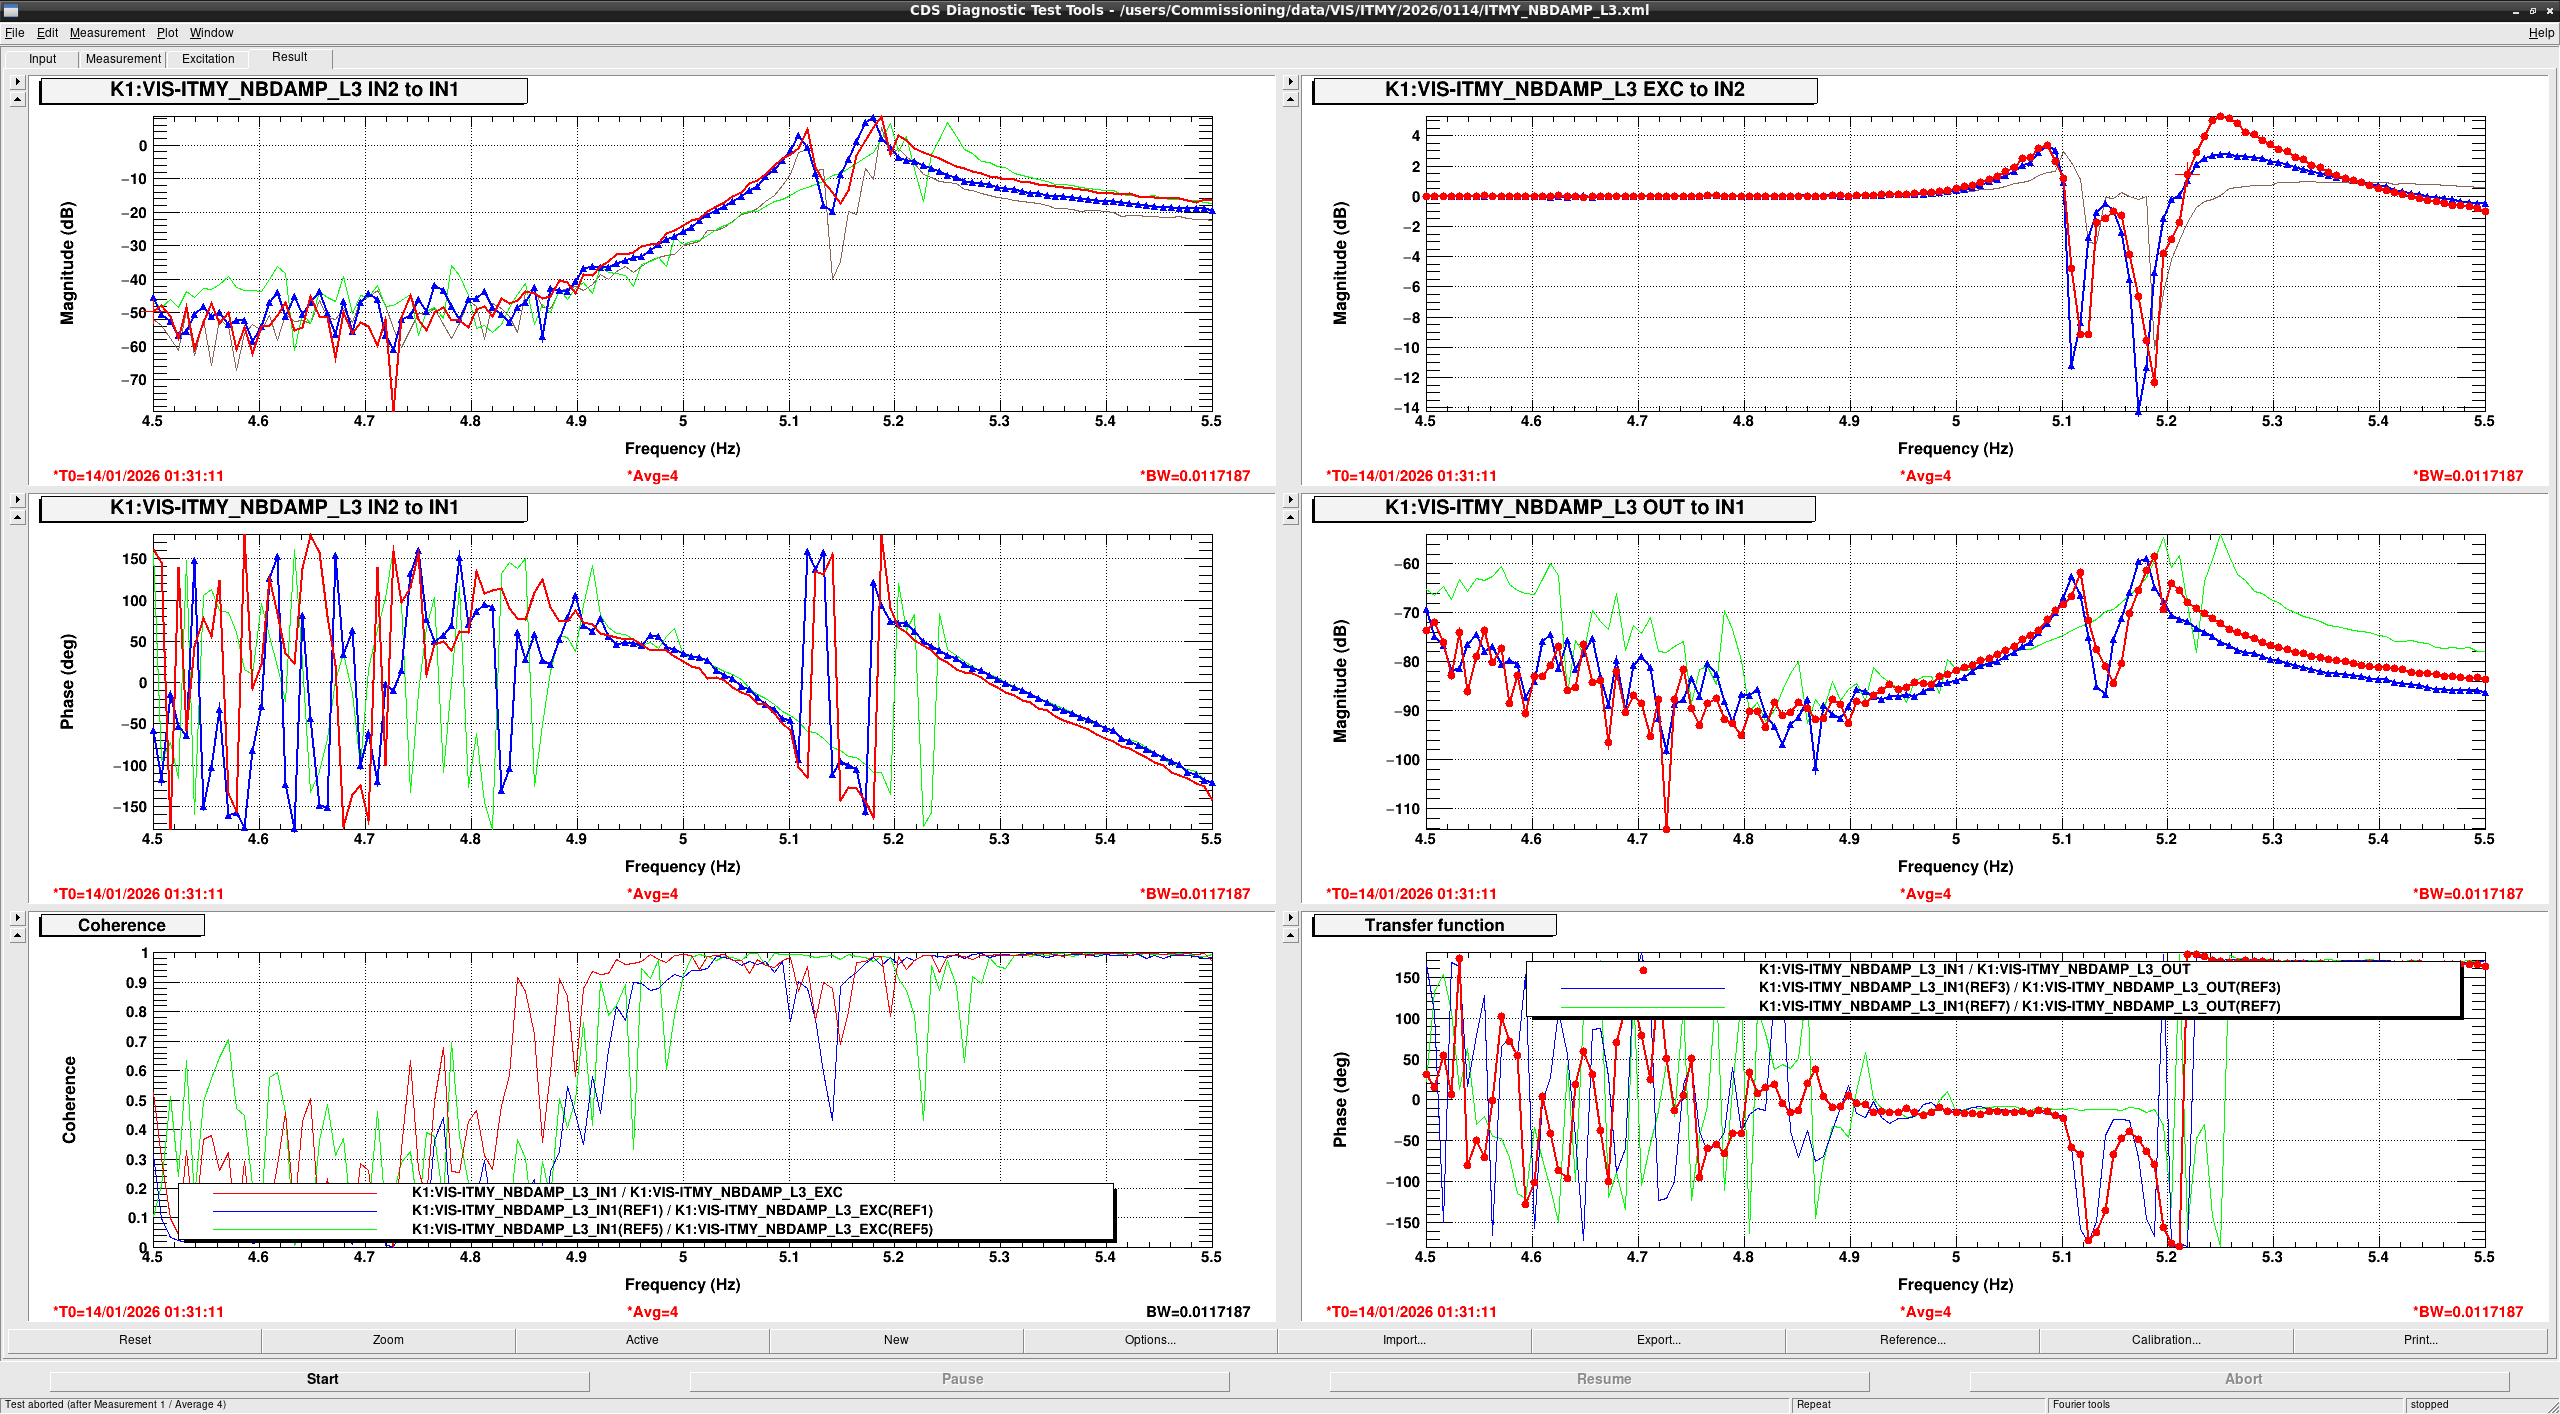
Task: Switch to the Input tab
Action: click(42, 59)
